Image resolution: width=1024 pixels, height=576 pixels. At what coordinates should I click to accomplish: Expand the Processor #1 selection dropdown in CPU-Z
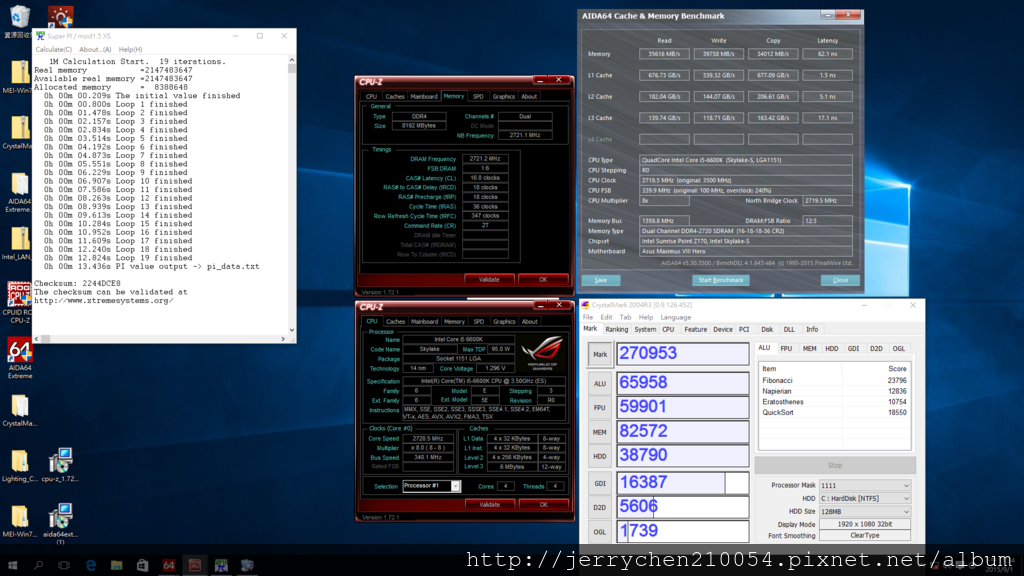431,486
